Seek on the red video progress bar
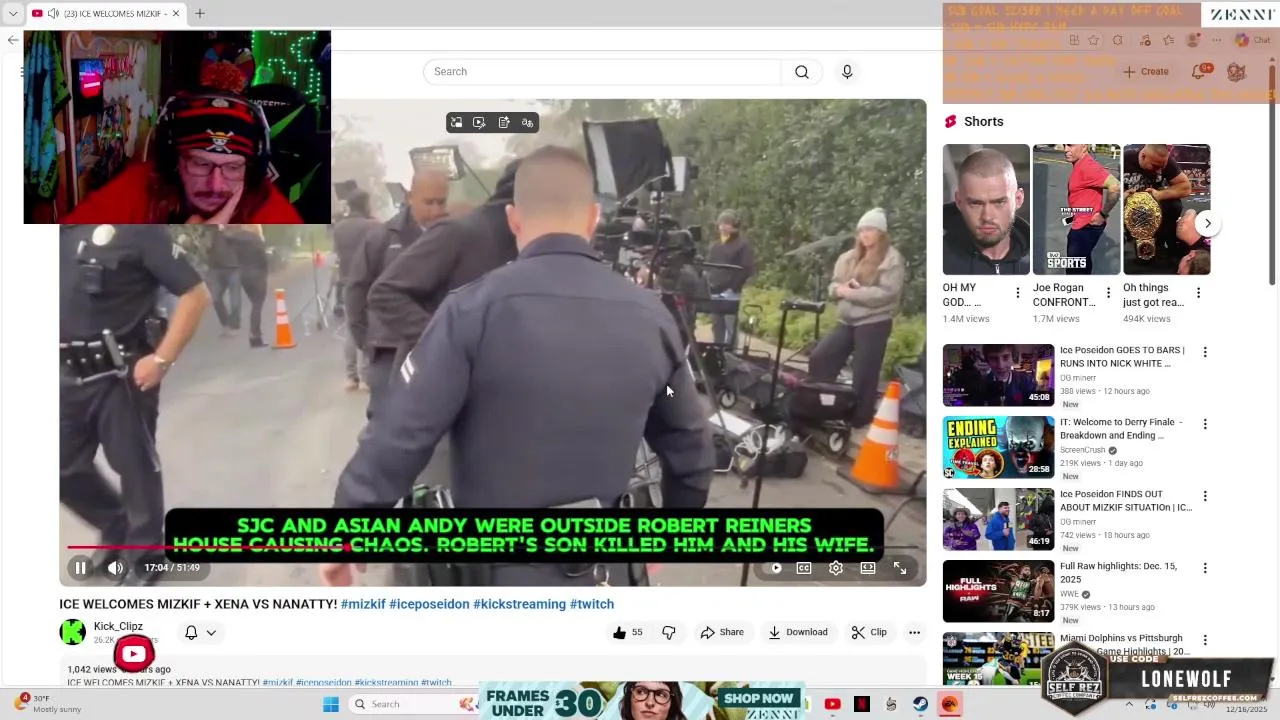The width and height of the screenshot is (1280, 720). 492,547
